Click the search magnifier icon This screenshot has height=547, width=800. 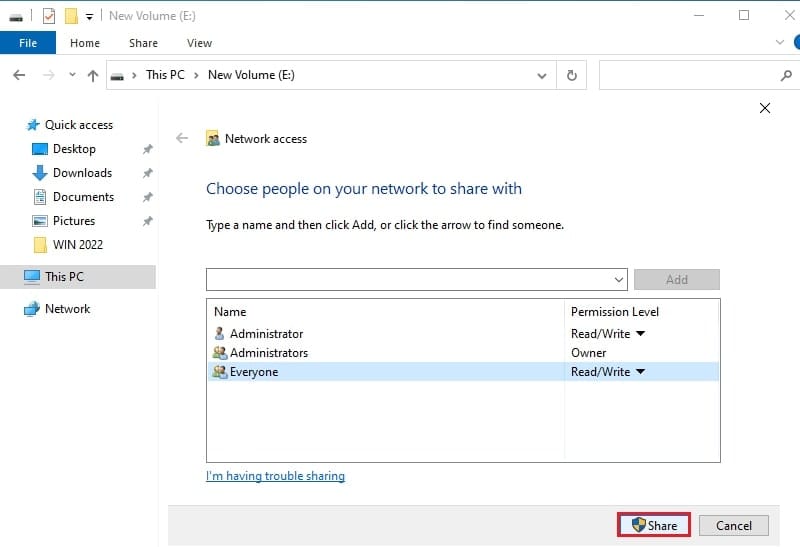(x=785, y=75)
